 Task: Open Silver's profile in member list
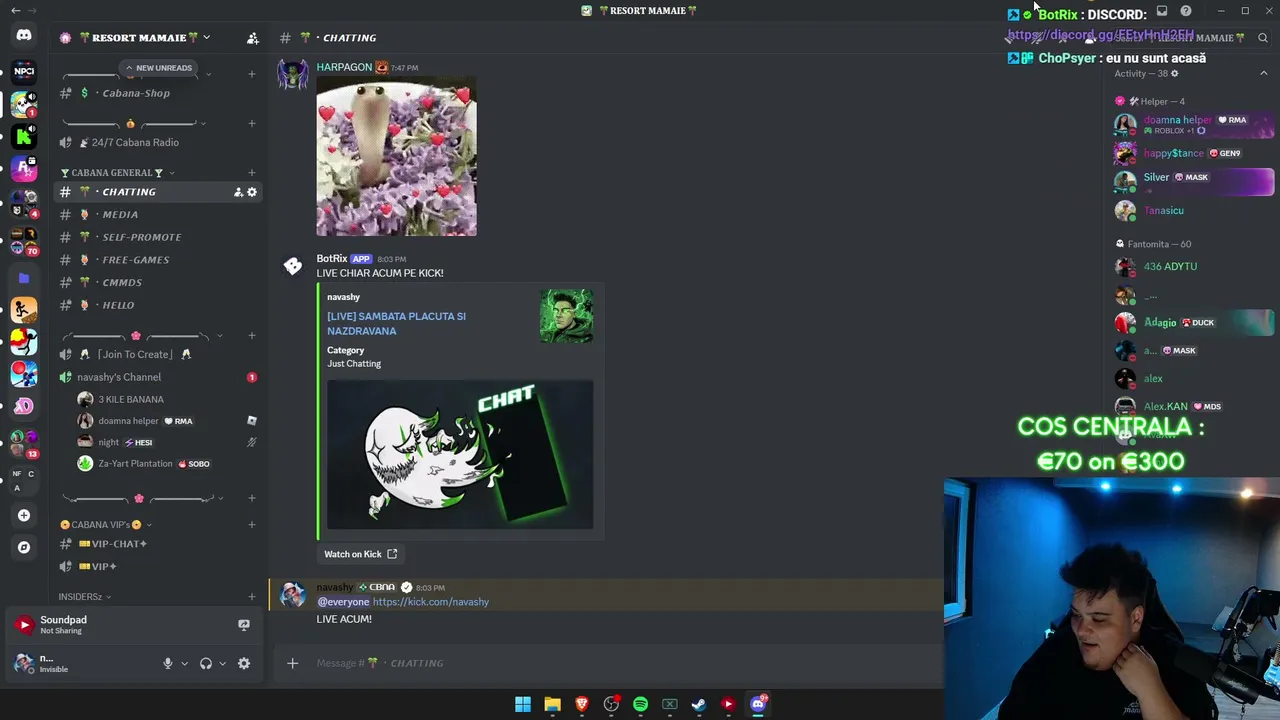point(1194,182)
